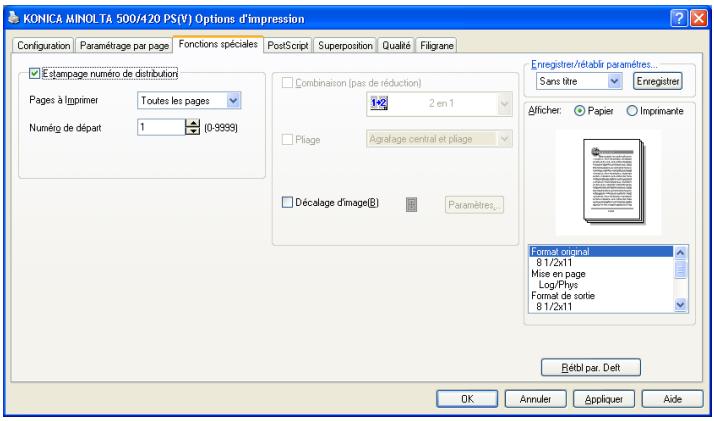Click the Appliquer button
The image size is (714, 421).
pyautogui.click(x=604, y=399)
